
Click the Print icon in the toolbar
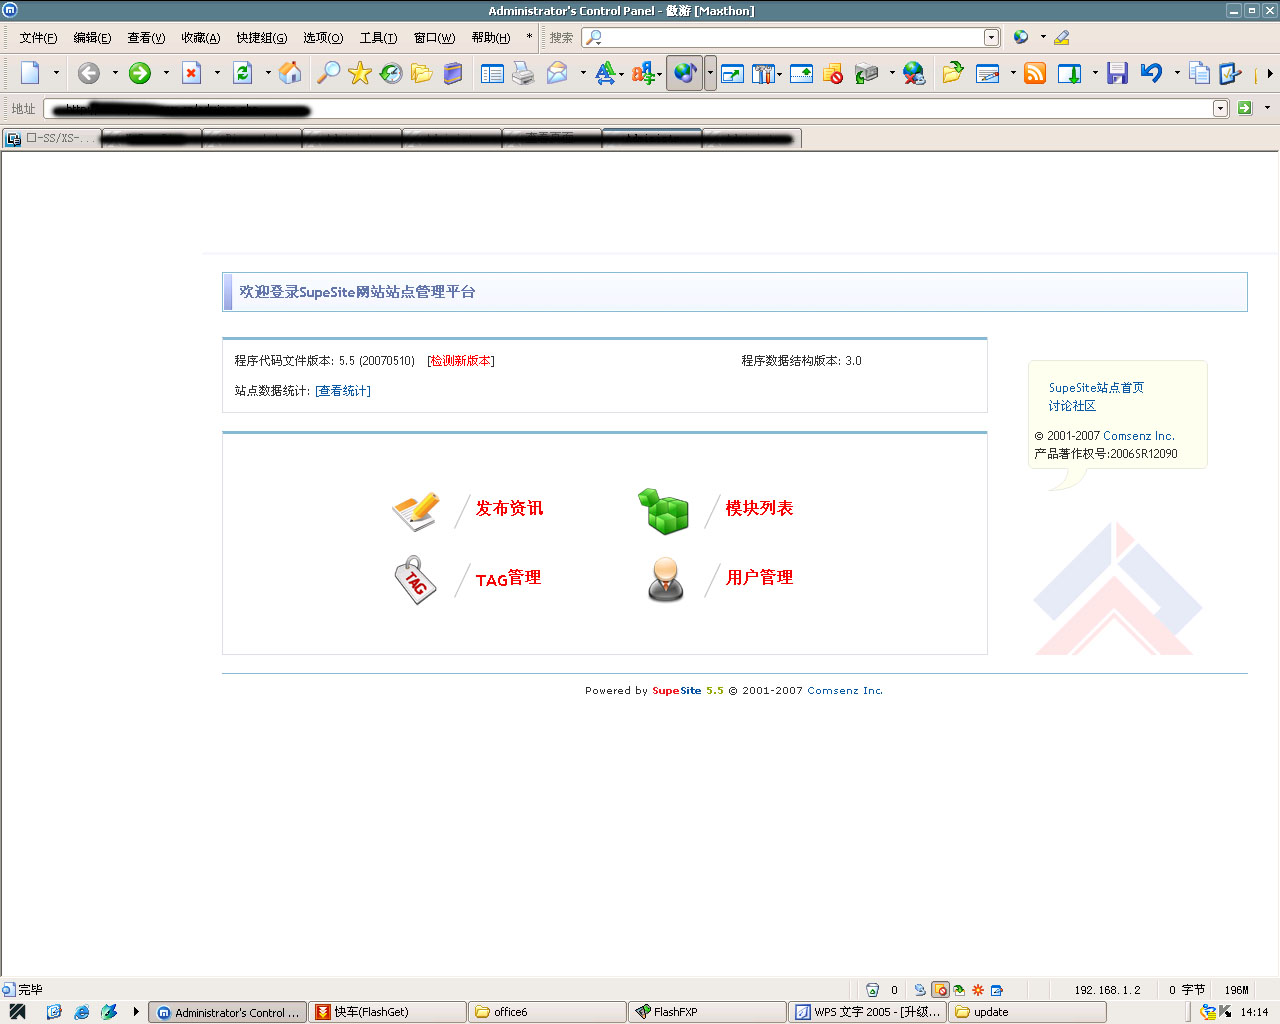click(x=523, y=73)
